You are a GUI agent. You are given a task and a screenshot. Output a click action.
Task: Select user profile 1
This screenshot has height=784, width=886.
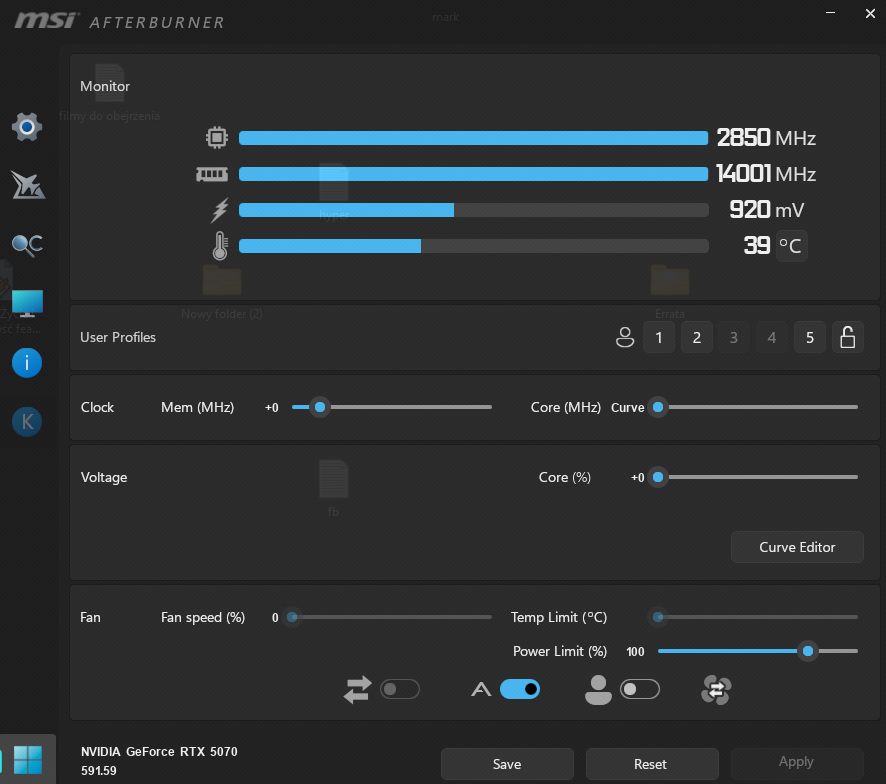point(658,337)
